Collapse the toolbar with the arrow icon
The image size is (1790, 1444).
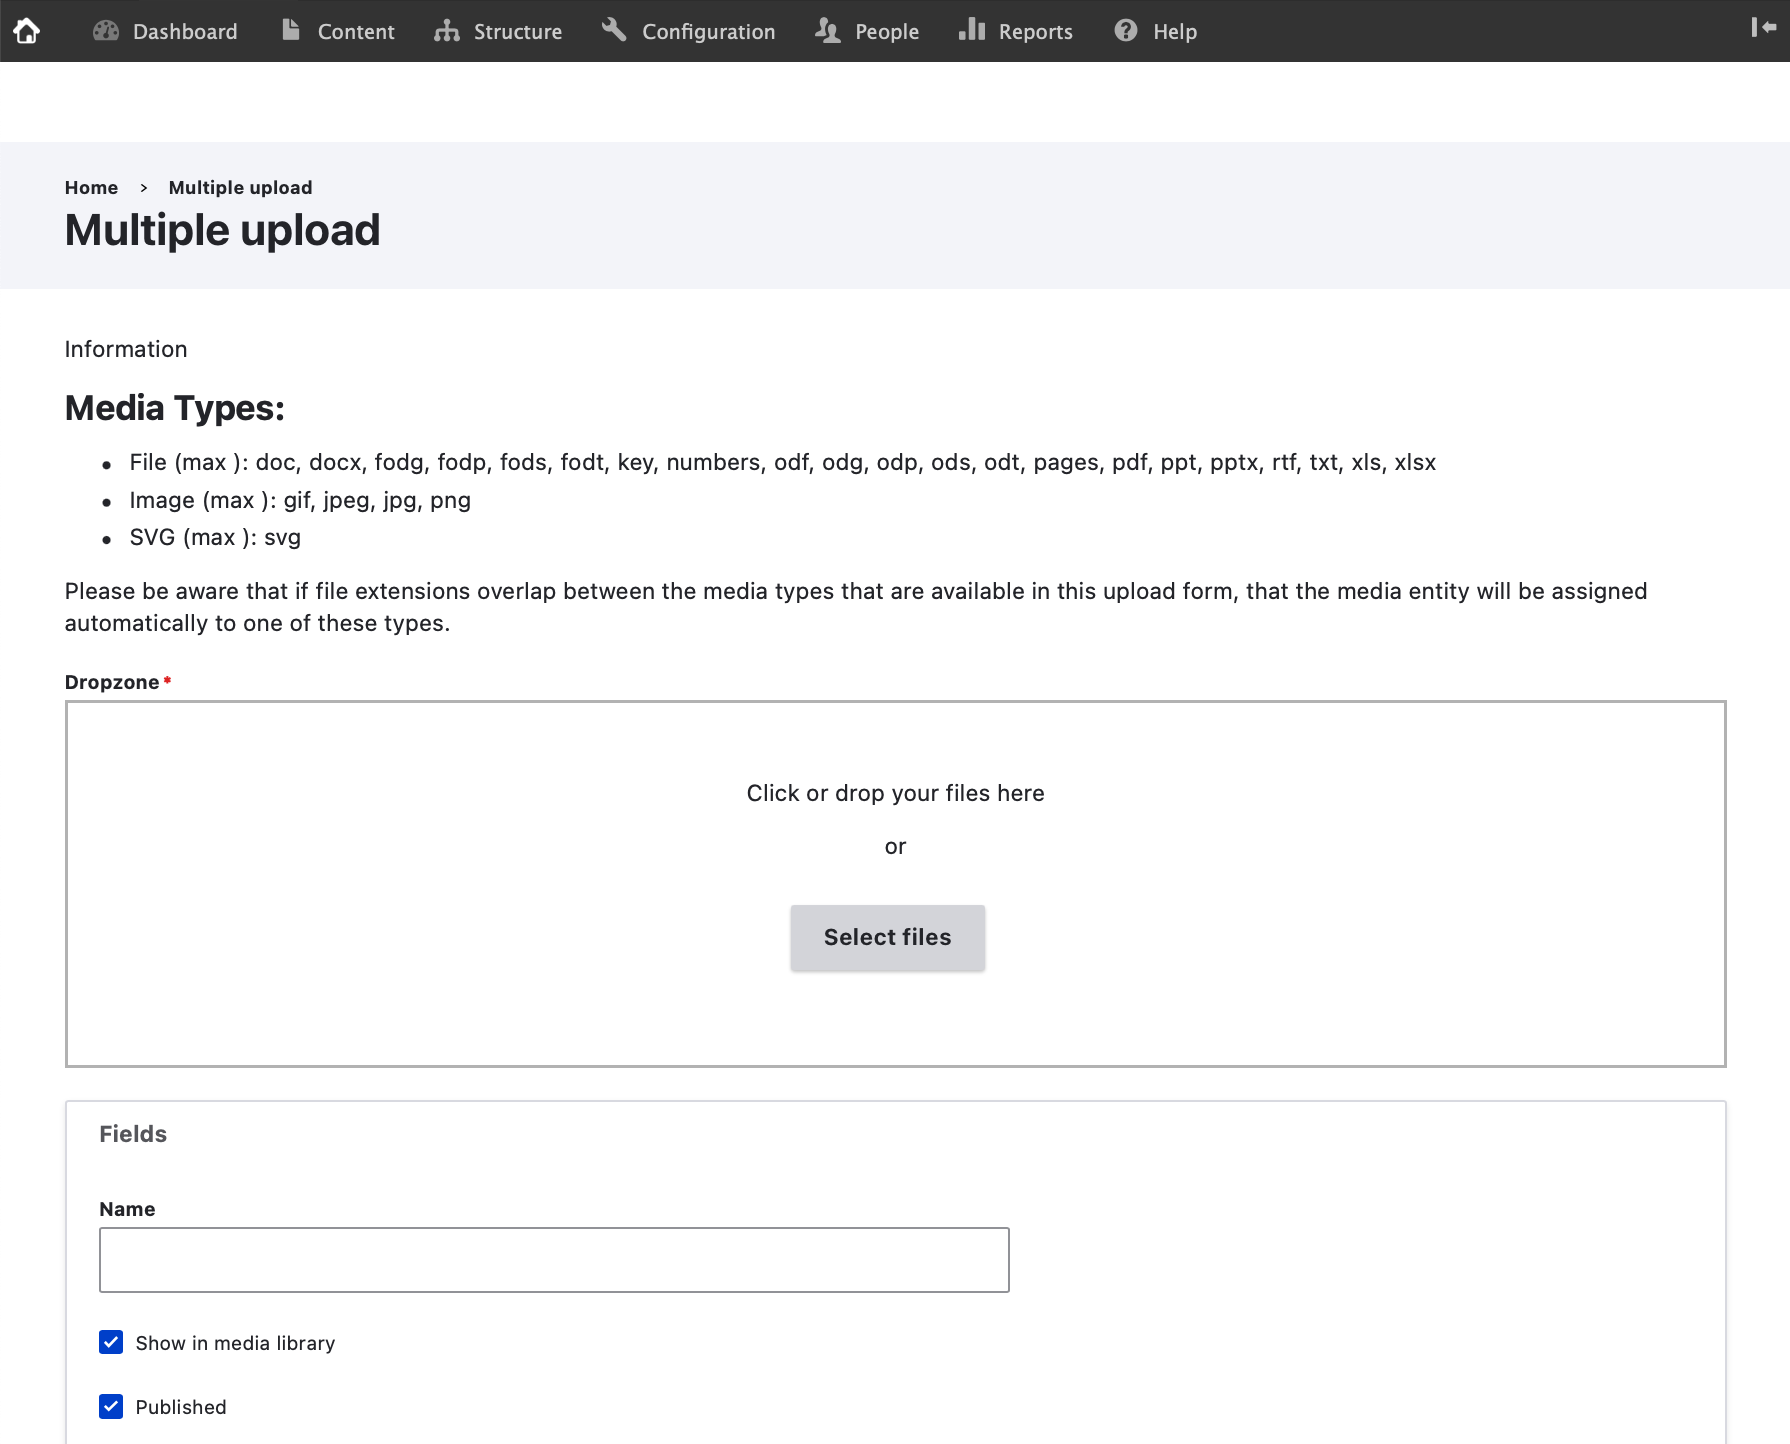[x=1763, y=28]
